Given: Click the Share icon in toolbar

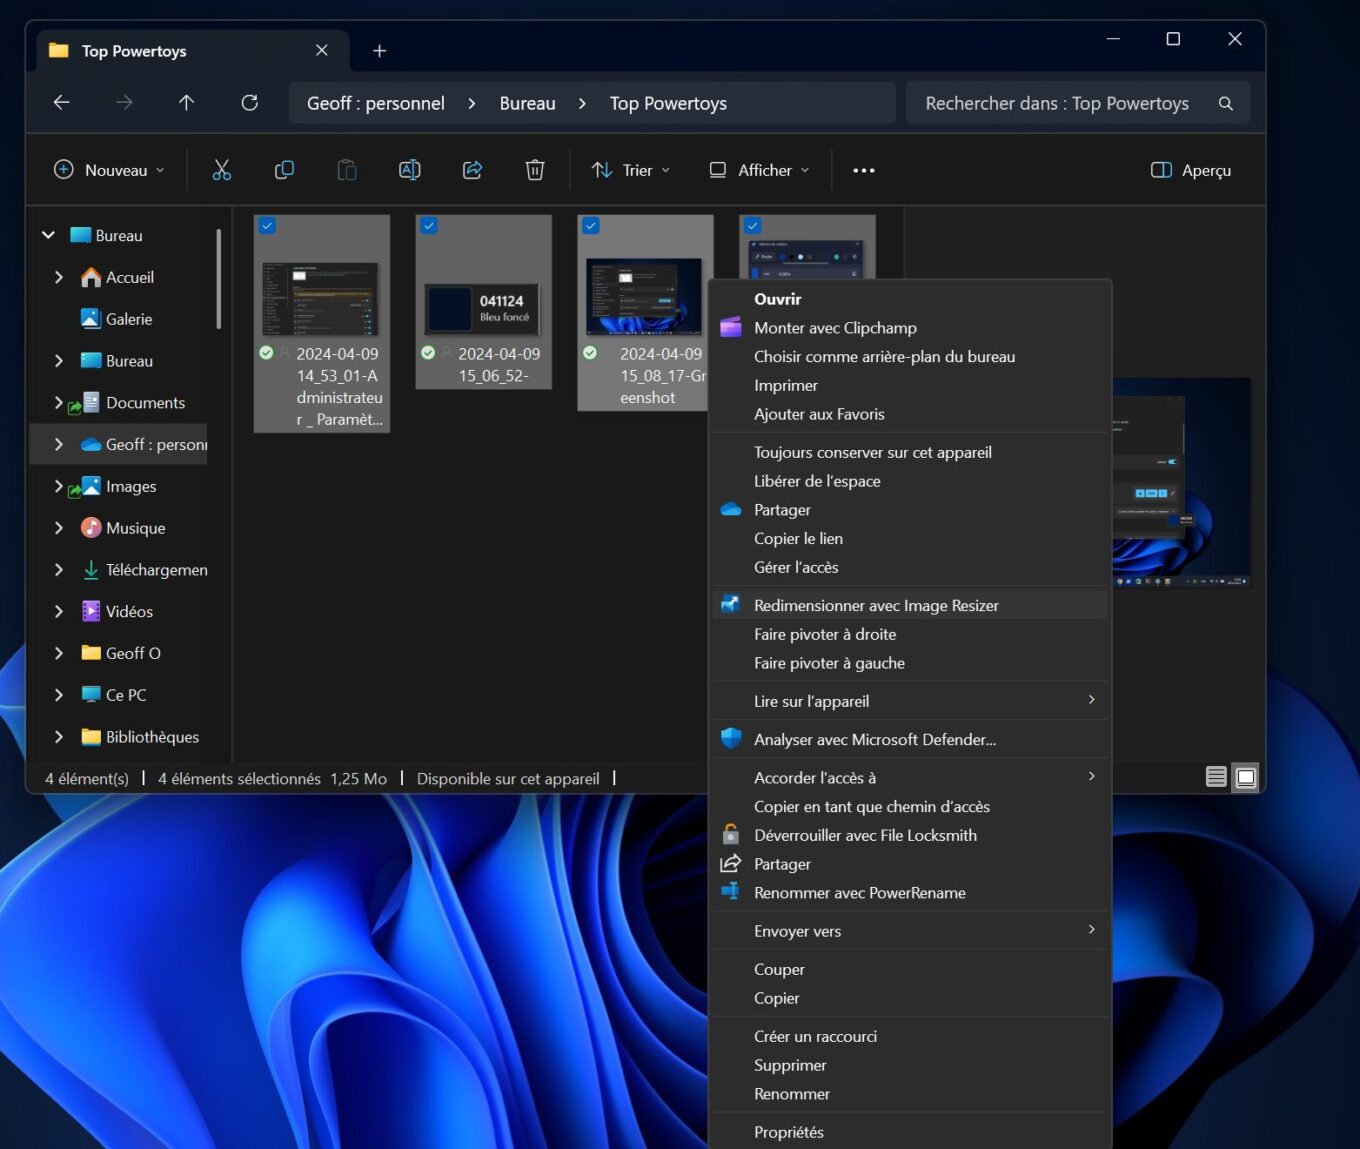Looking at the screenshot, I should point(472,170).
